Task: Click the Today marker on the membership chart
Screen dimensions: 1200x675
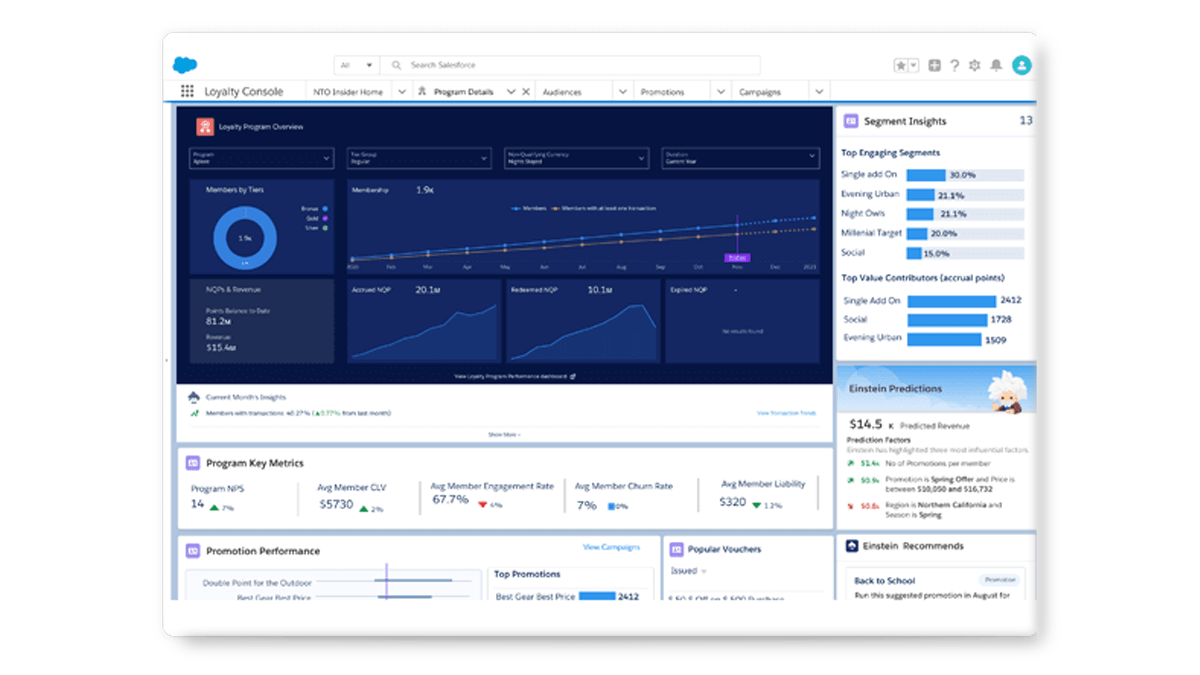Action: tap(737, 257)
